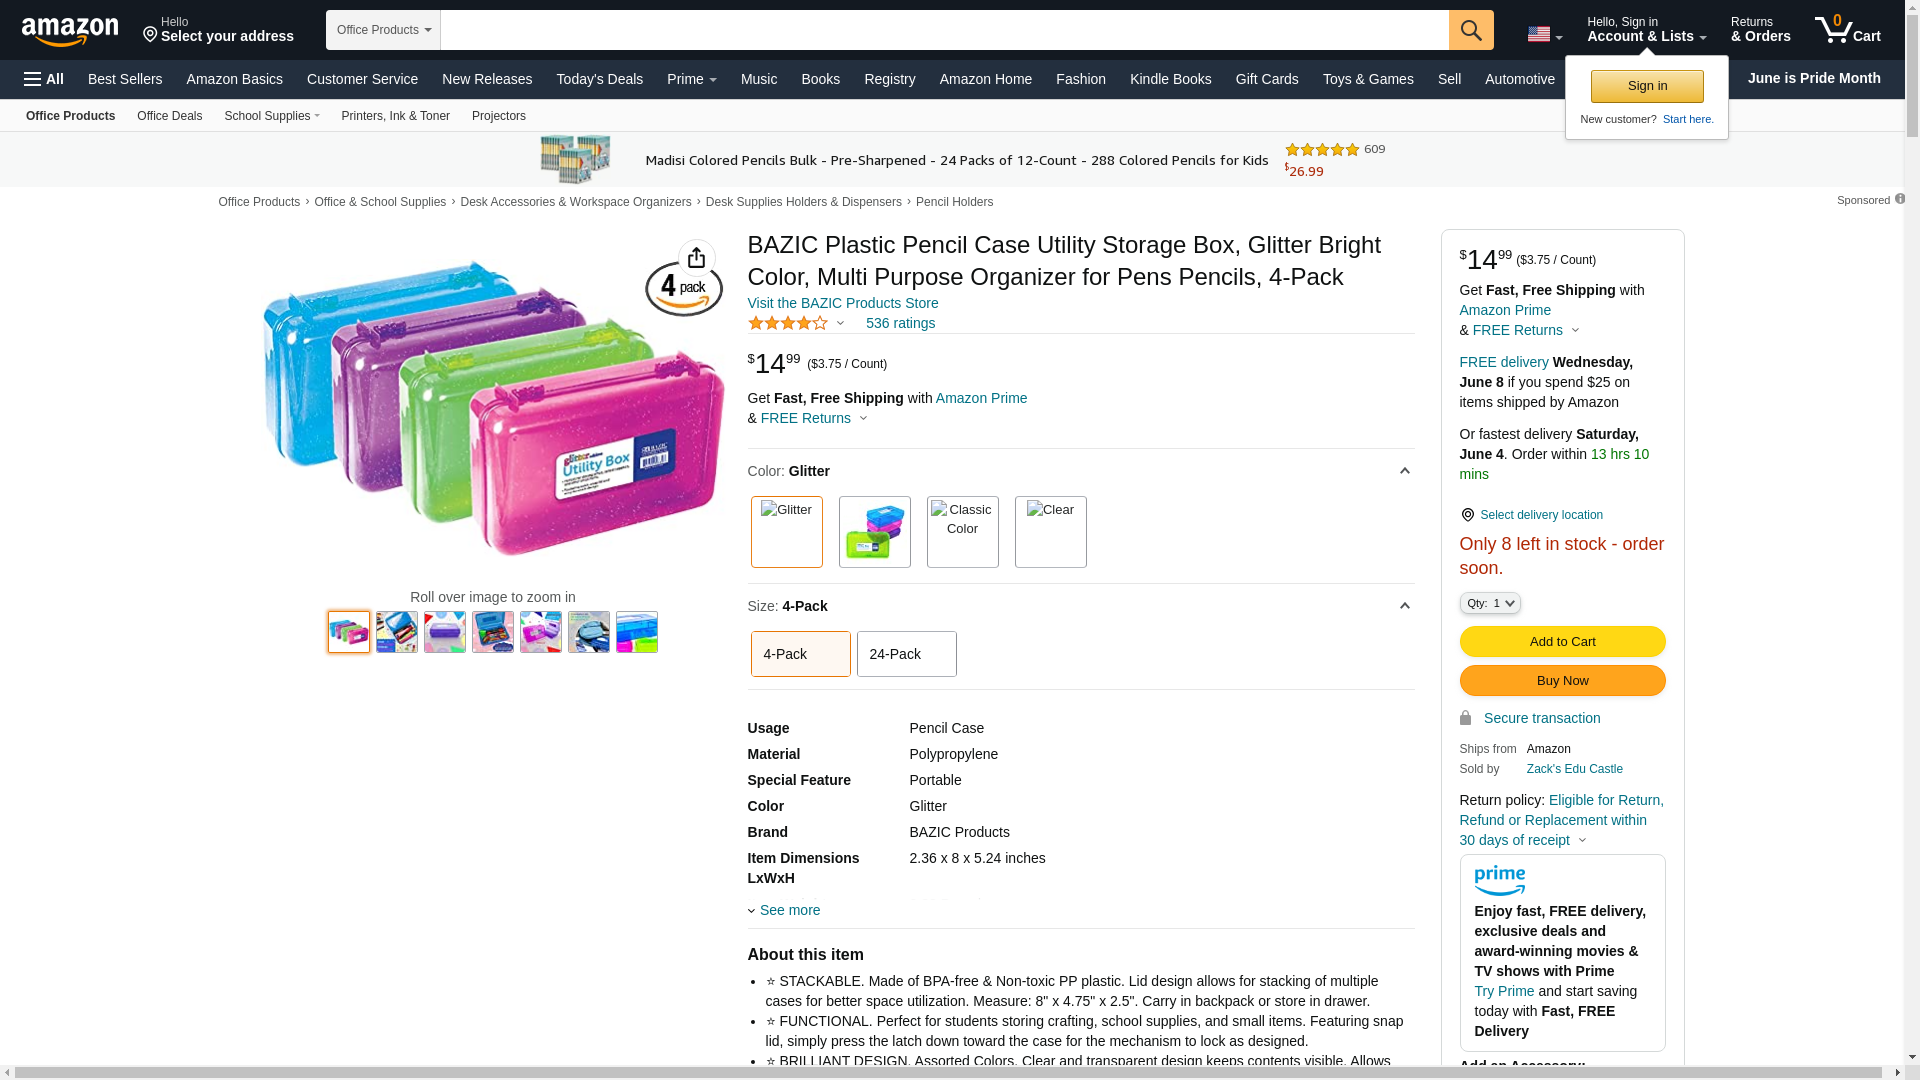1920x1080 pixels.
Task: Select the last product thumbnail image
Action: pyautogui.click(x=637, y=632)
